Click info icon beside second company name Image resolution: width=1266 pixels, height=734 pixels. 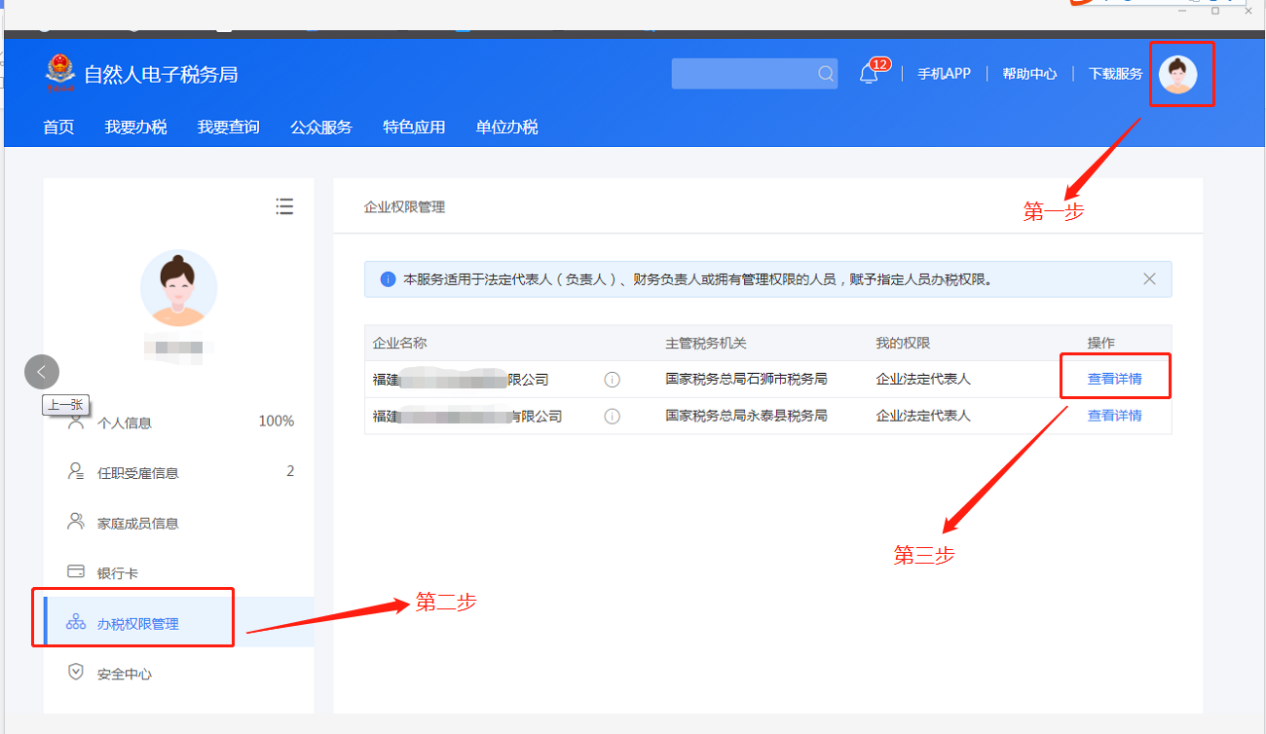(x=612, y=416)
